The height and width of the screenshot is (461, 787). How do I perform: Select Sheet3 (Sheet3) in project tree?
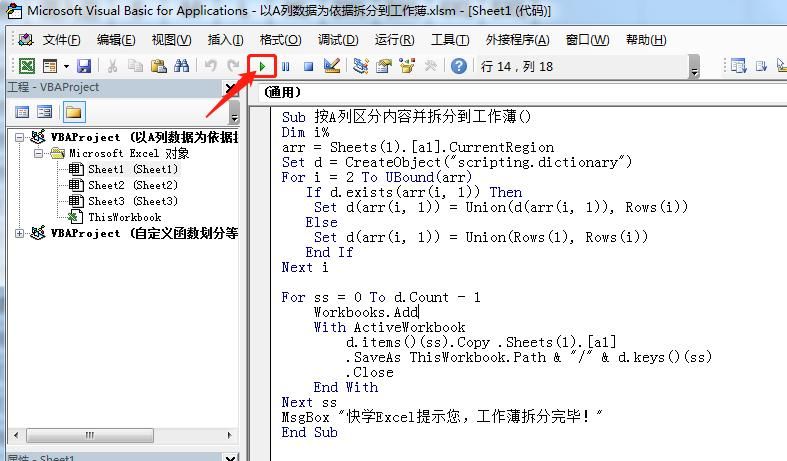(133, 201)
